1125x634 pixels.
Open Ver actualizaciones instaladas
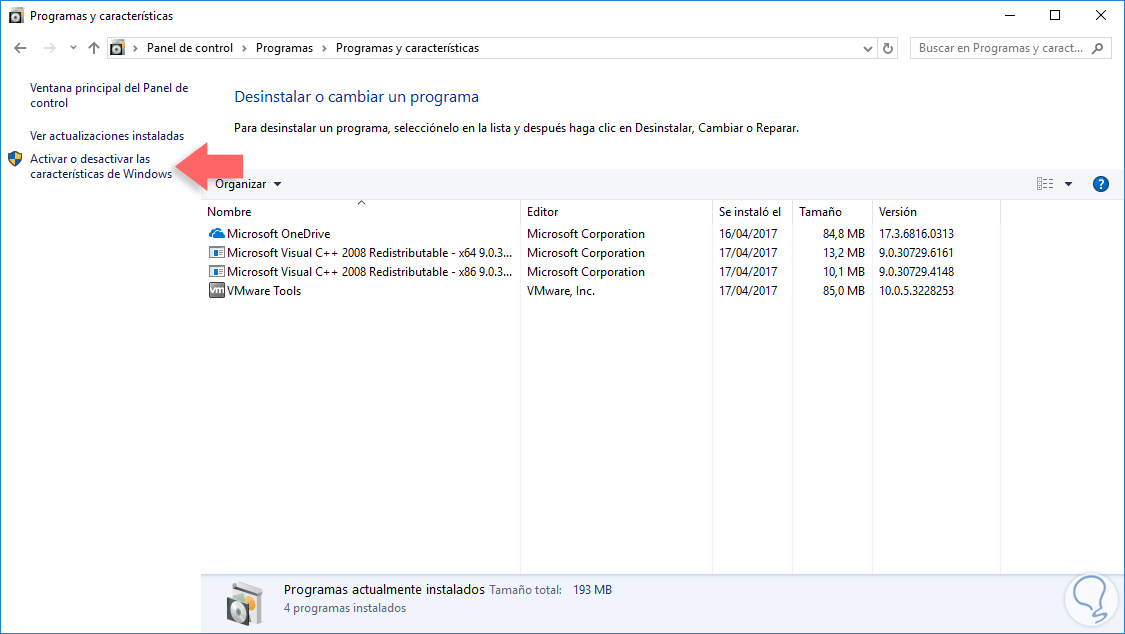click(x=107, y=136)
